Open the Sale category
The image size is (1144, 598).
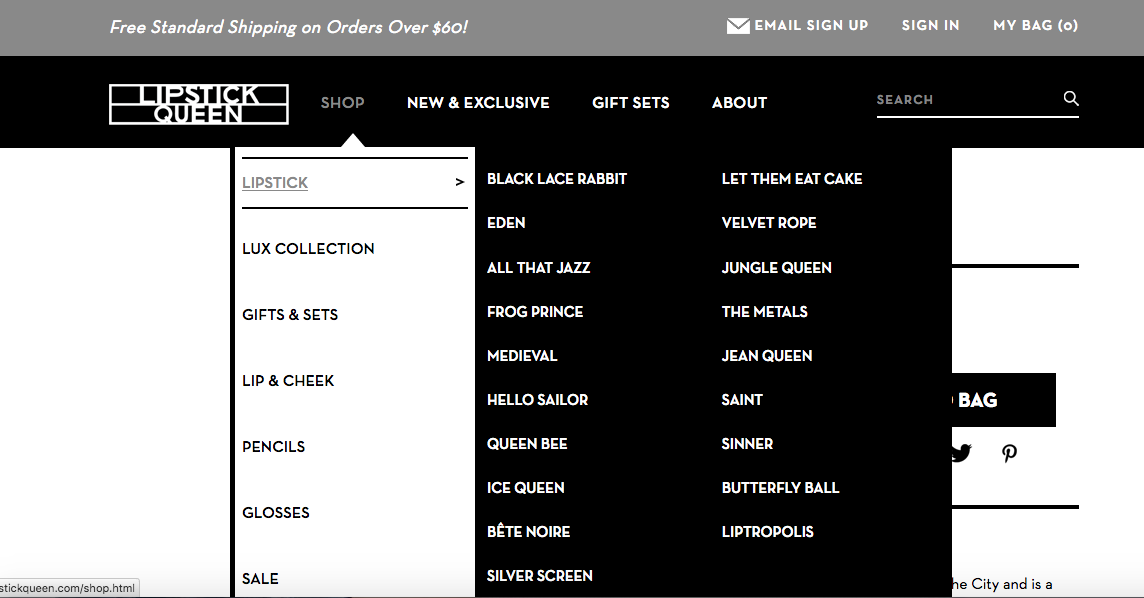click(x=260, y=578)
